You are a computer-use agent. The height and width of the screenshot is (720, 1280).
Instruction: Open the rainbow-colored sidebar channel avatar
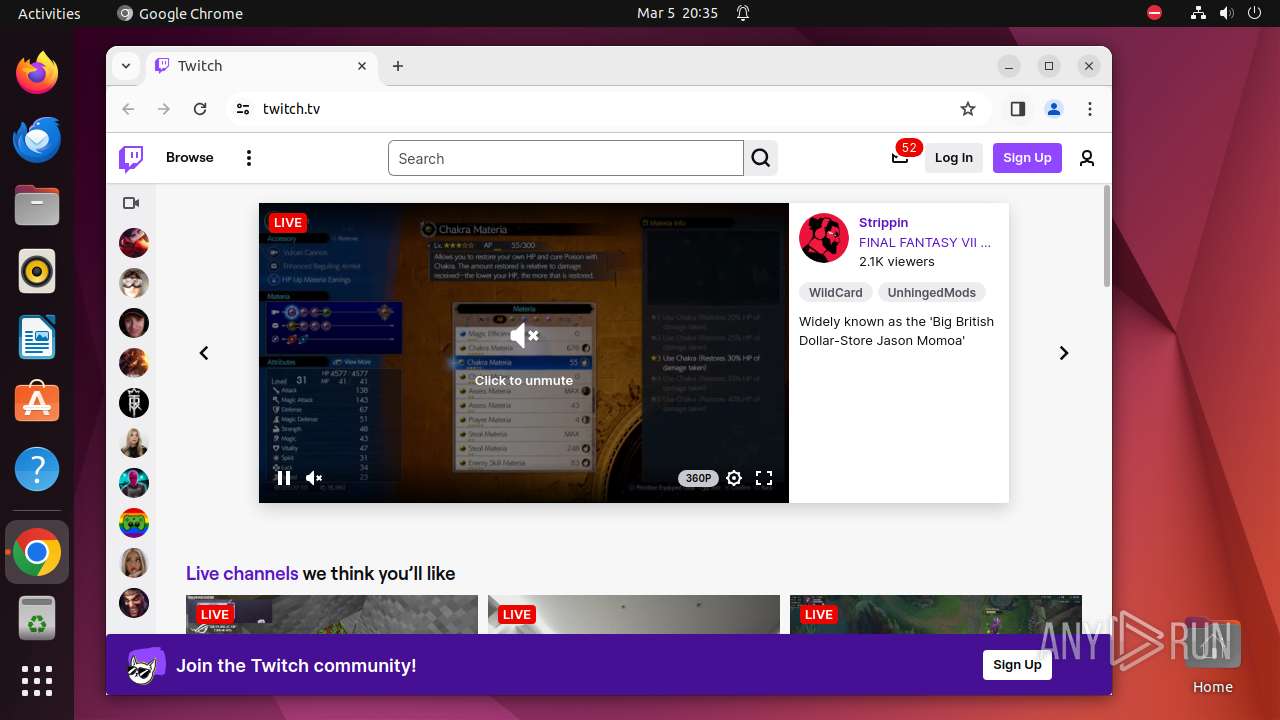[x=134, y=523]
